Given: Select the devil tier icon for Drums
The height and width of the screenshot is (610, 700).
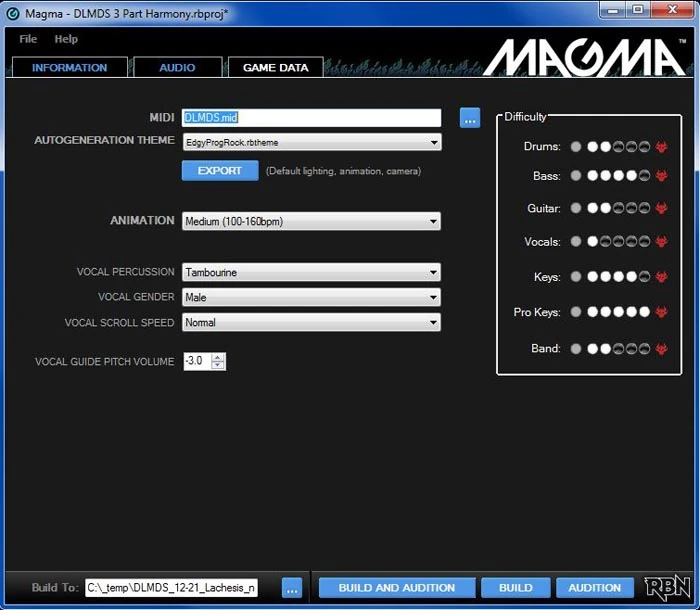Looking at the screenshot, I should [x=662, y=146].
